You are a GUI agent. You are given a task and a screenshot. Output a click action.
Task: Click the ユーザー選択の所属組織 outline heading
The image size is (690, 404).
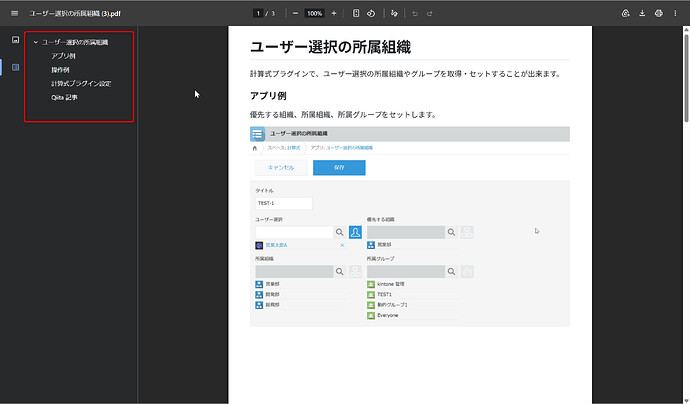click(x=89, y=42)
